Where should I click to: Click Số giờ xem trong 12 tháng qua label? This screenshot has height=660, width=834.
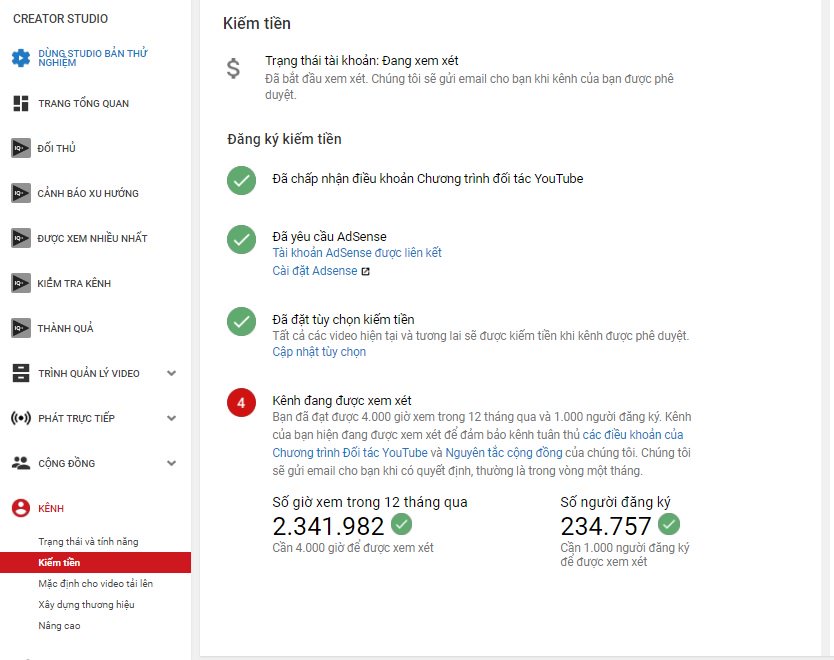pos(370,502)
